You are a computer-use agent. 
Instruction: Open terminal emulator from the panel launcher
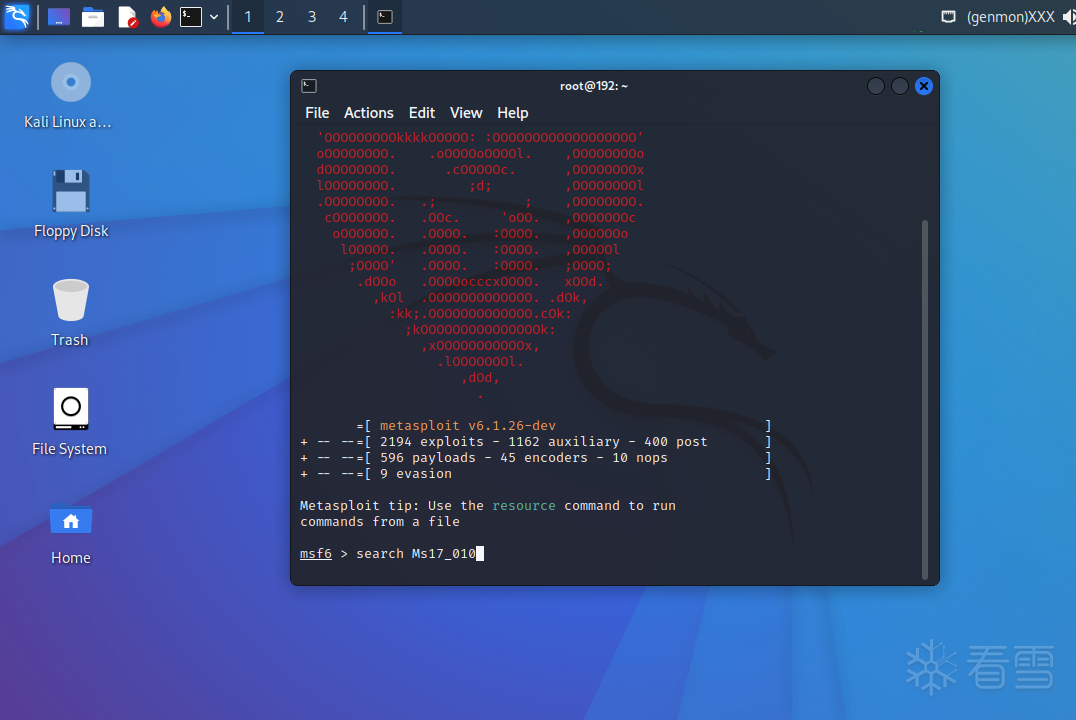(x=191, y=16)
